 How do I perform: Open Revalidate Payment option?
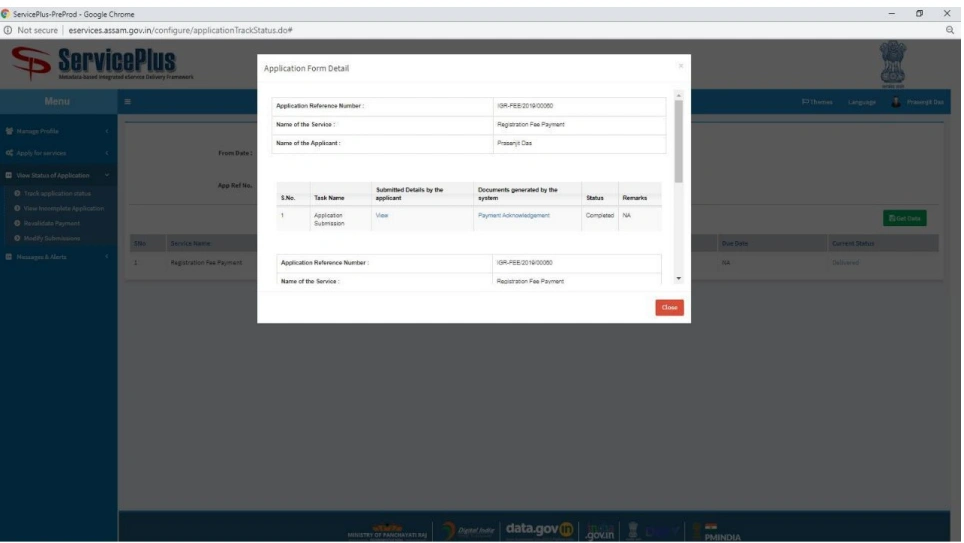pos(52,223)
